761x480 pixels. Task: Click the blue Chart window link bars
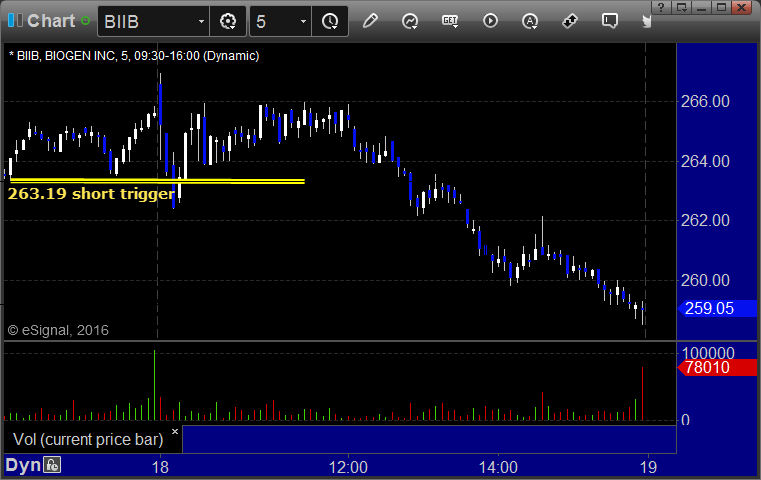[15, 20]
